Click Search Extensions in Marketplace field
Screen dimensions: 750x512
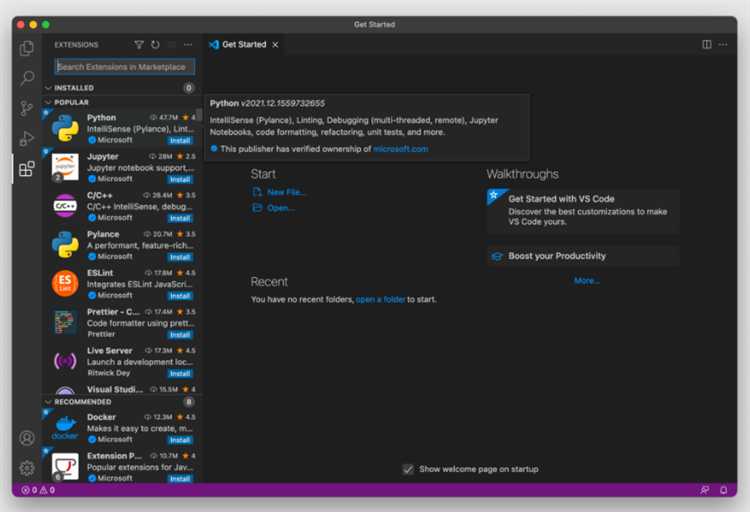tap(124, 67)
